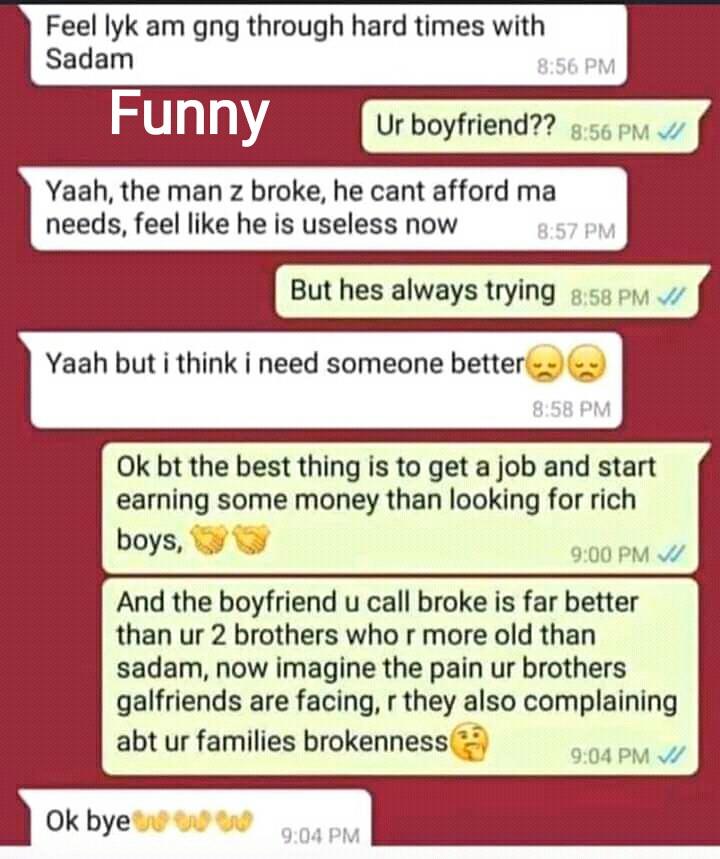The width and height of the screenshot is (720, 859).
Task: Select the 'And the boyfriend u call broke' message
Action: coord(400,677)
